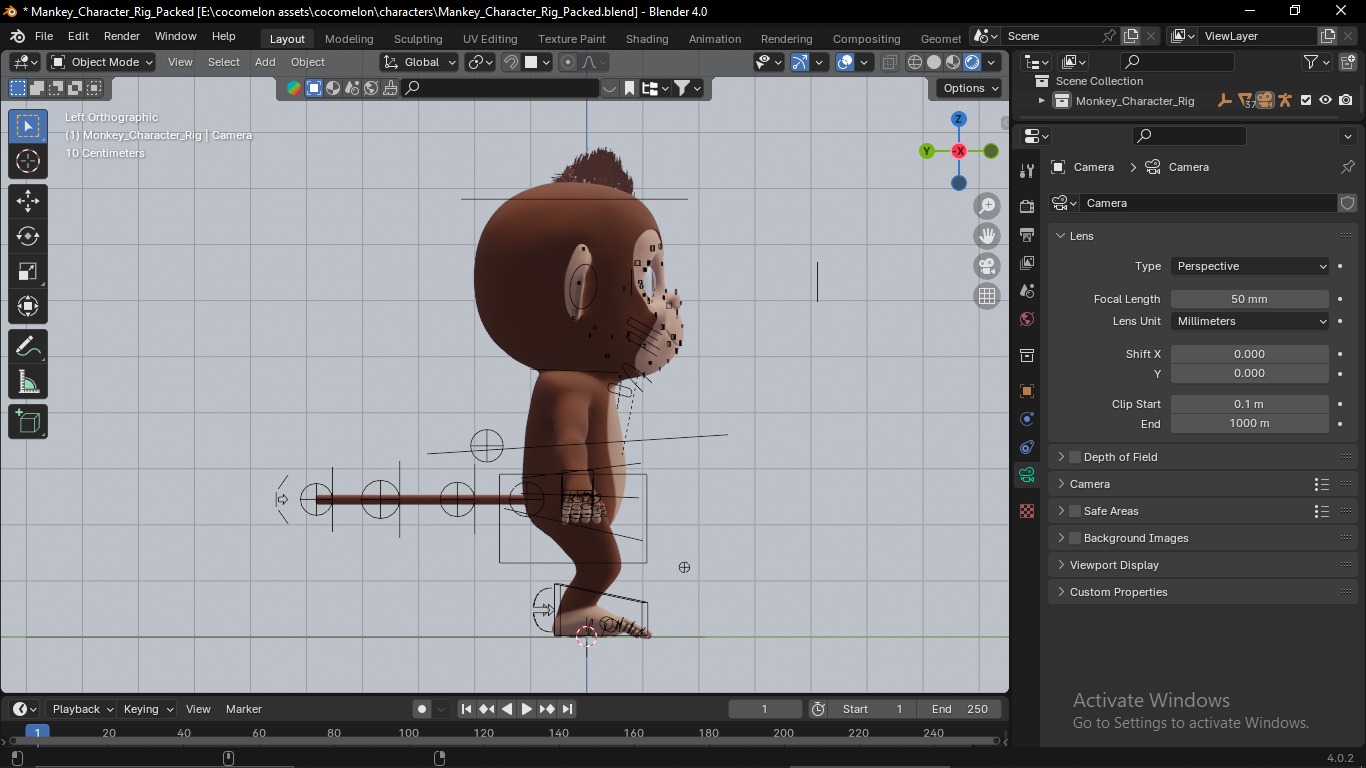Pick the Scale tool
1366x768 pixels.
[28, 271]
